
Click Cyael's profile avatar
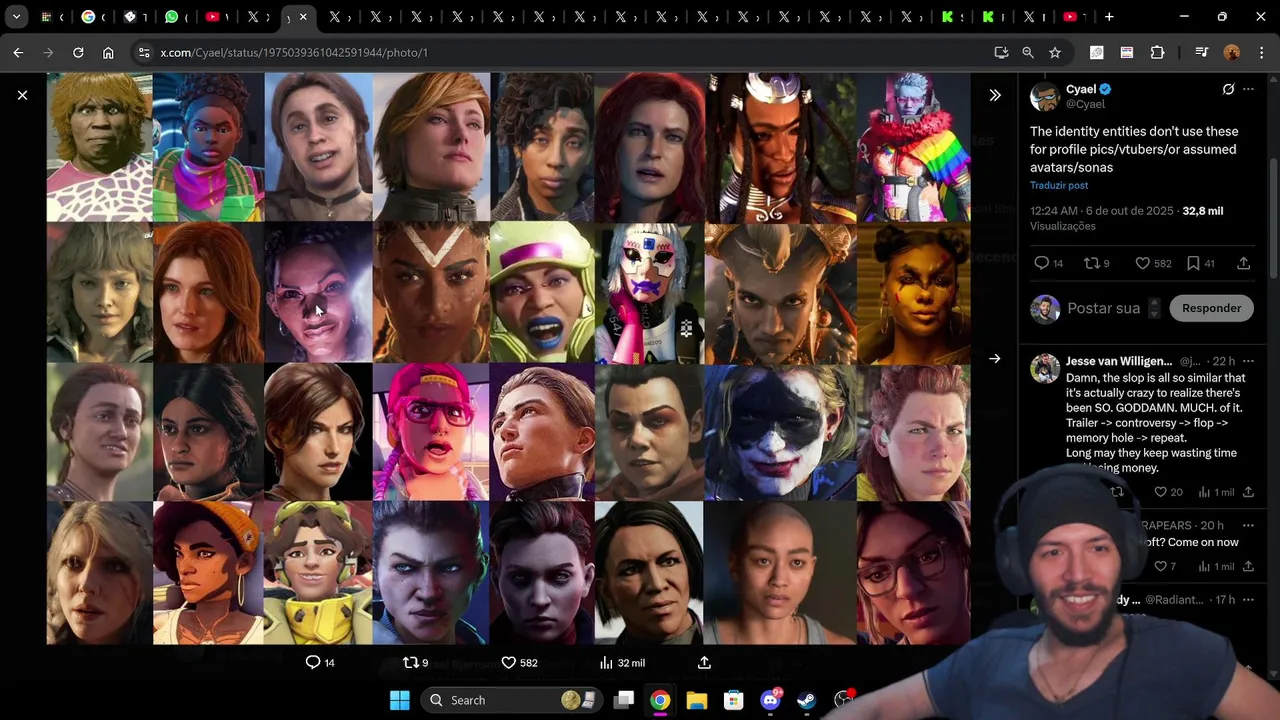pos(1045,96)
